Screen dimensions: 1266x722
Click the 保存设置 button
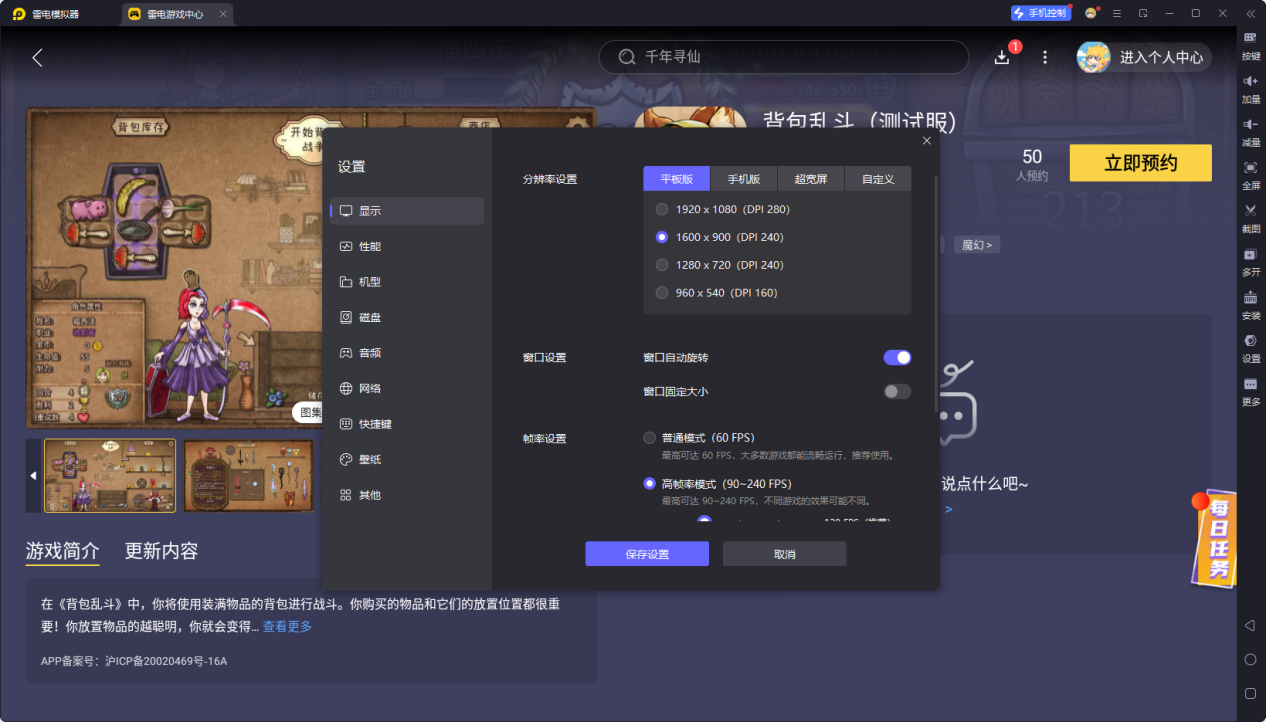point(647,554)
